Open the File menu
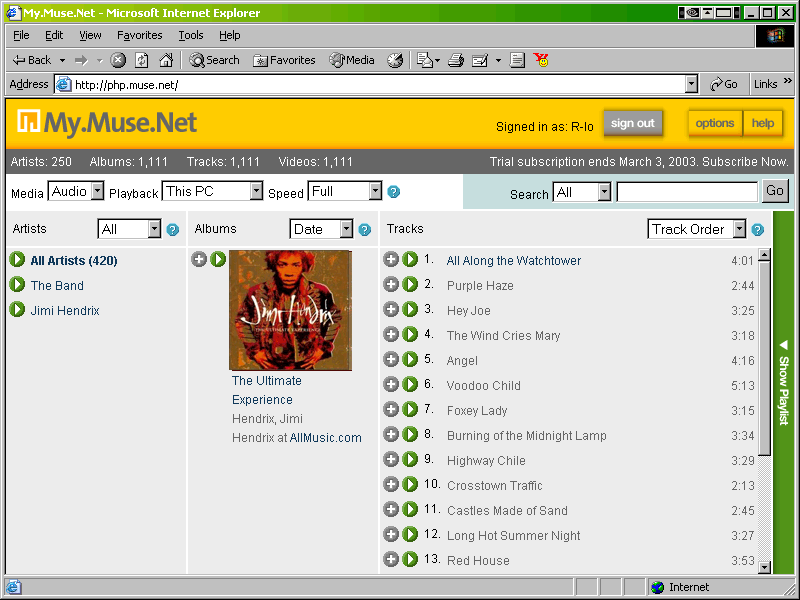Viewport: 800px width, 600px height. click(x=21, y=35)
